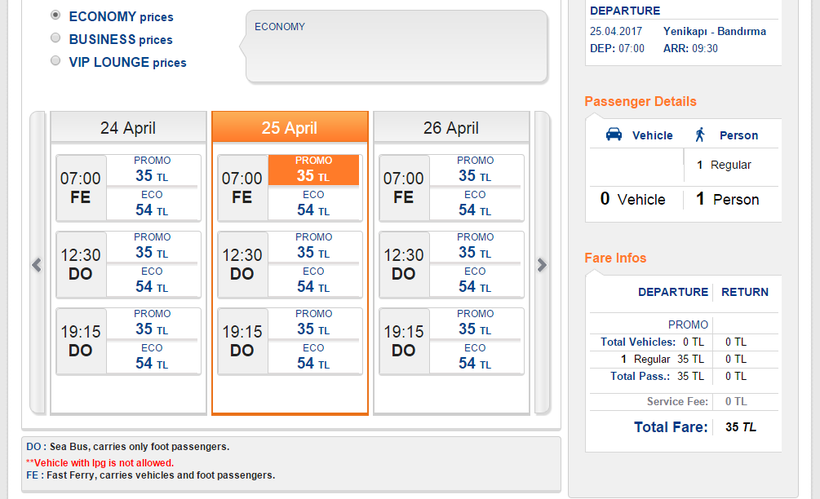
Task: Pick 26 April 07:00 PROMO fare
Action: click(475, 169)
